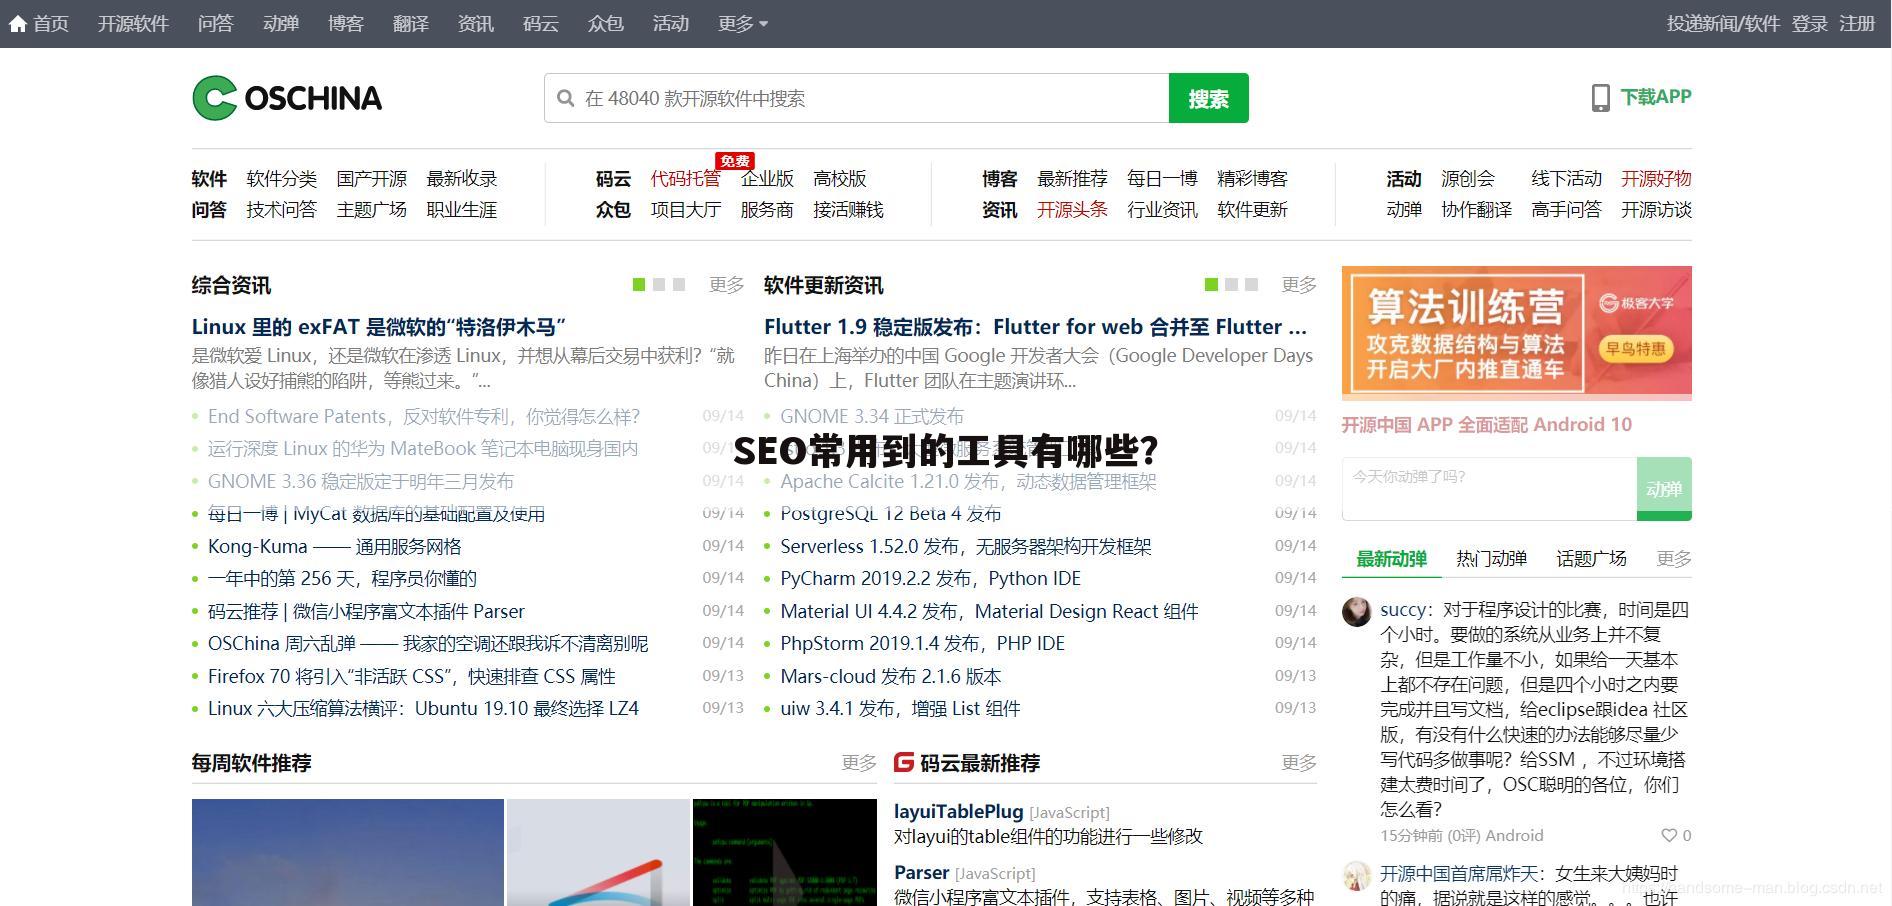Select first green page dot in 综合资讯
The width and height of the screenshot is (1892, 906).
point(639,285)
